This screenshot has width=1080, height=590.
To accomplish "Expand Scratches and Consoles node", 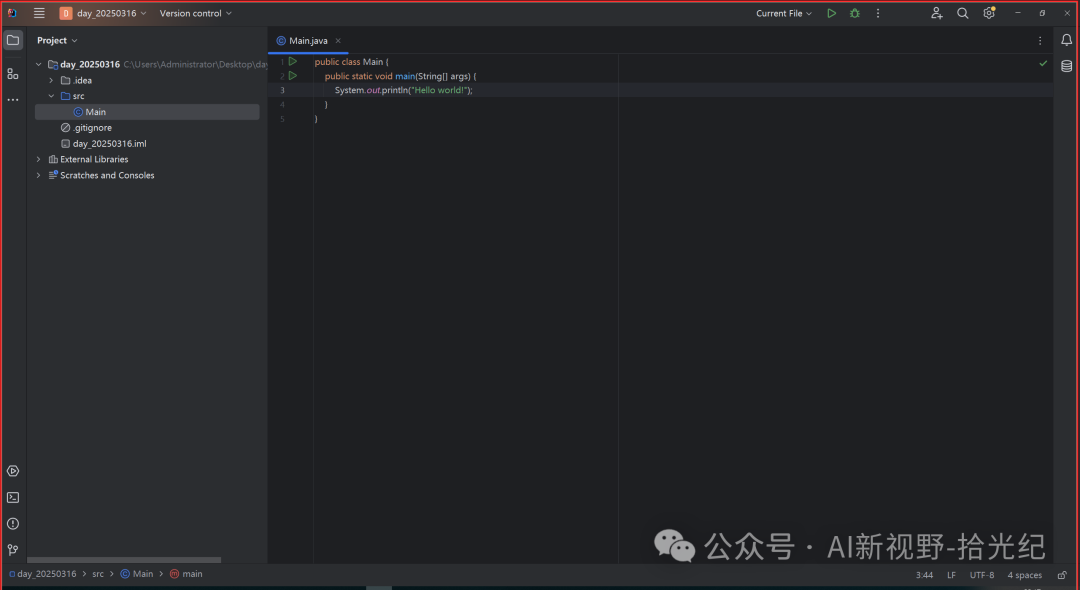I will (x=39, y=176).
